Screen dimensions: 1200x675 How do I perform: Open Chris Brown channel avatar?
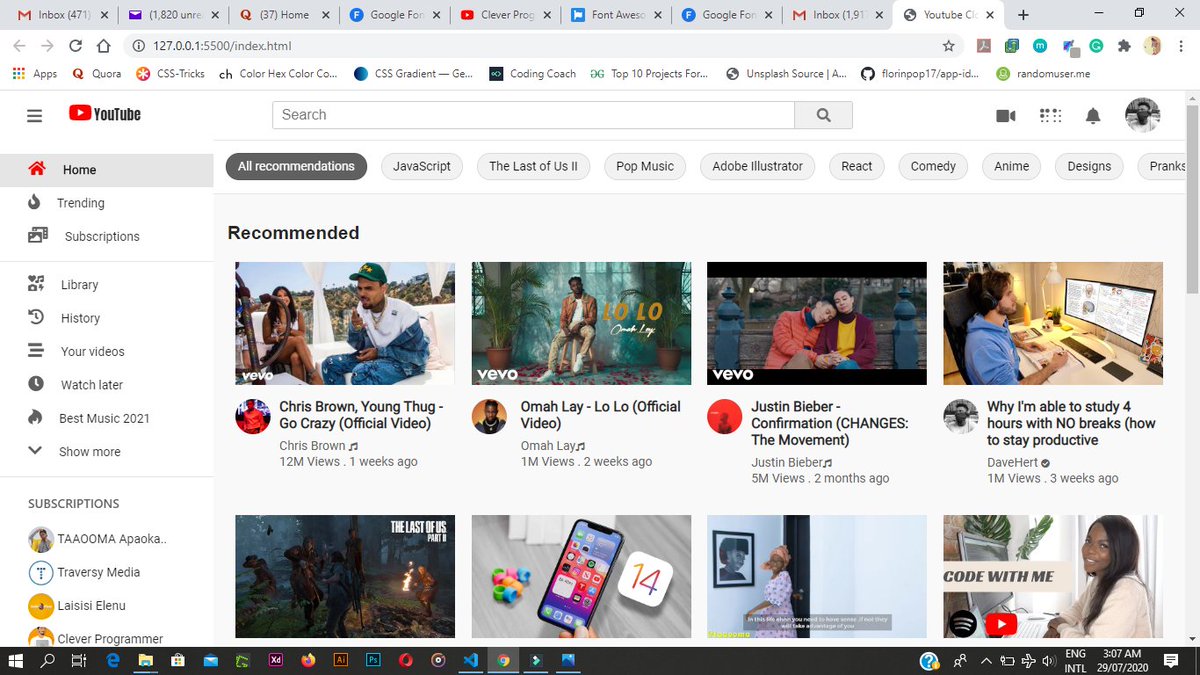pos(253,416)
